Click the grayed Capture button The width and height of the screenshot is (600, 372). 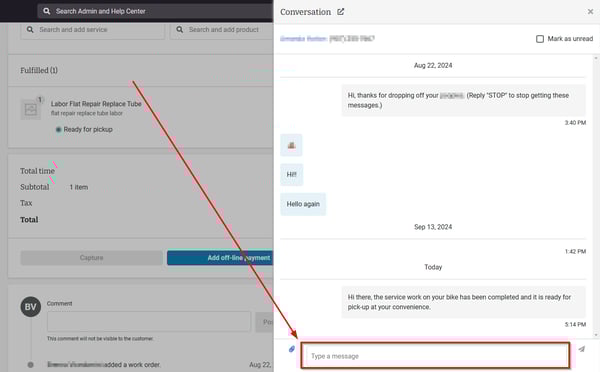pyautogui.click(x=91, y=258)
